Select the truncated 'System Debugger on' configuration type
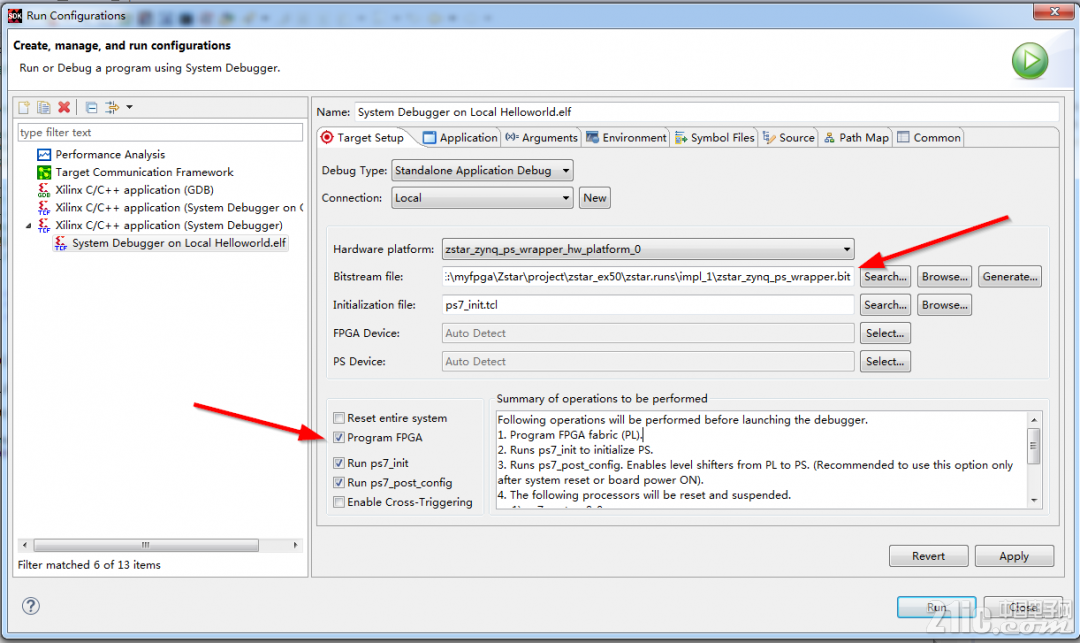The height and width of the screenshot is (643, 1080). click(x=179, y=208)
